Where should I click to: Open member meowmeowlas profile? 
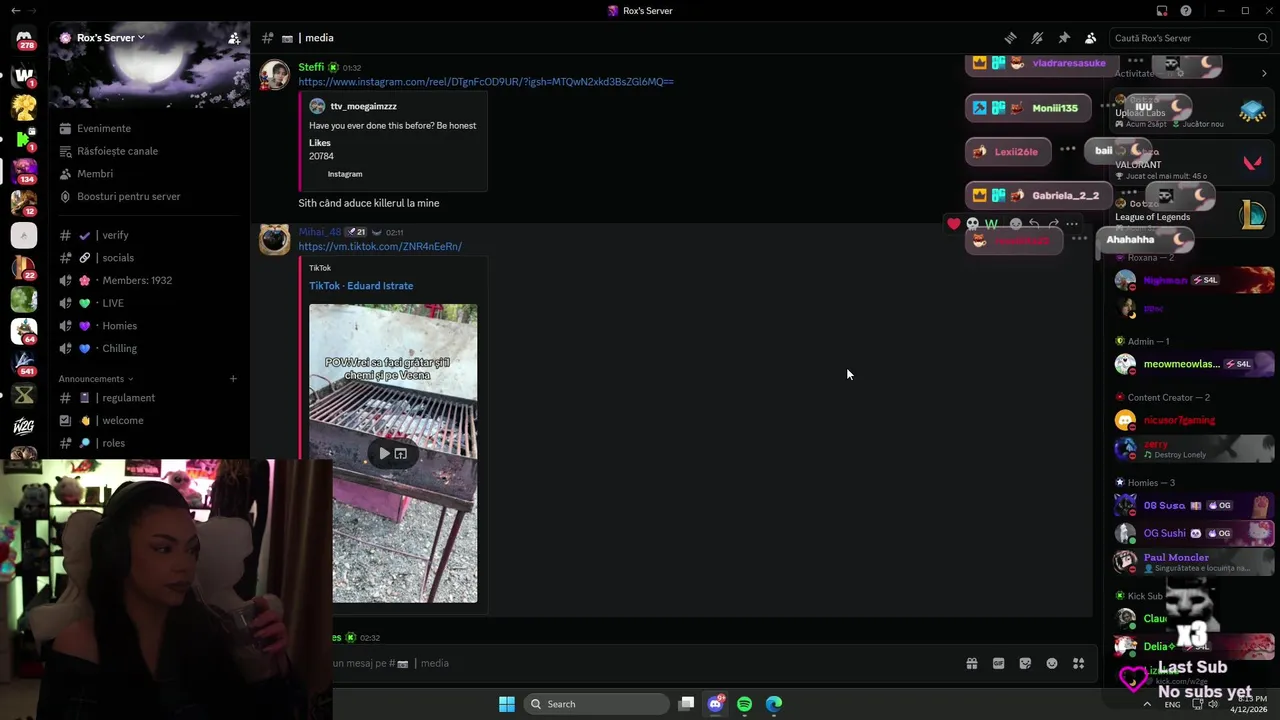[x=1194, y=364]
